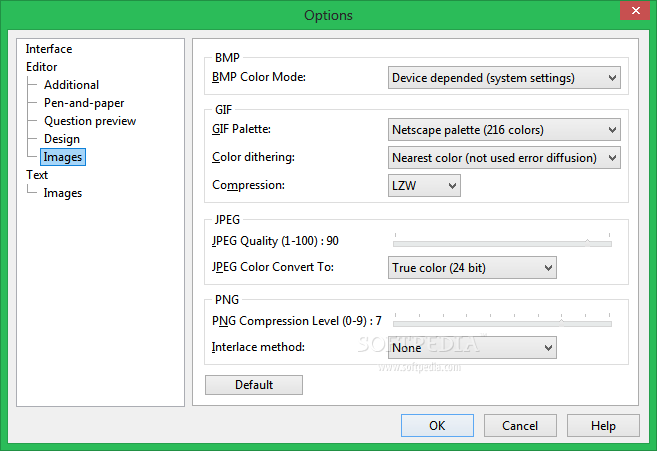Viewport: 657px width, 451px height.
Task: Select Design under Editor
Action: 62,139
